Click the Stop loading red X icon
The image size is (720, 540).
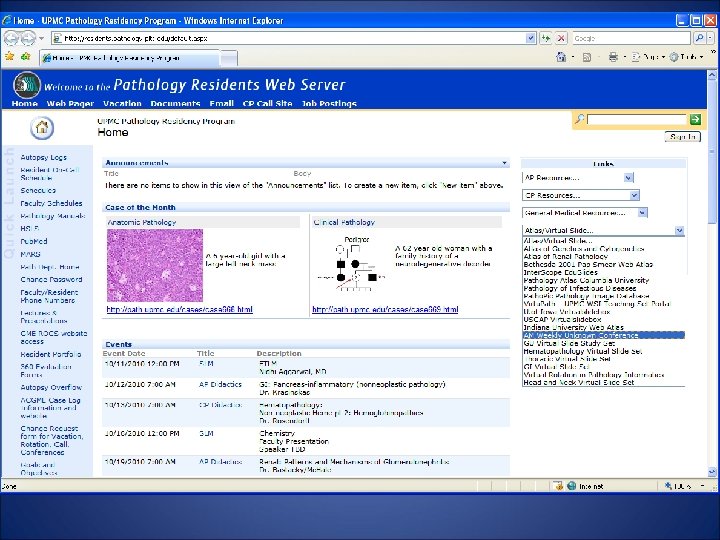point(561,38)
